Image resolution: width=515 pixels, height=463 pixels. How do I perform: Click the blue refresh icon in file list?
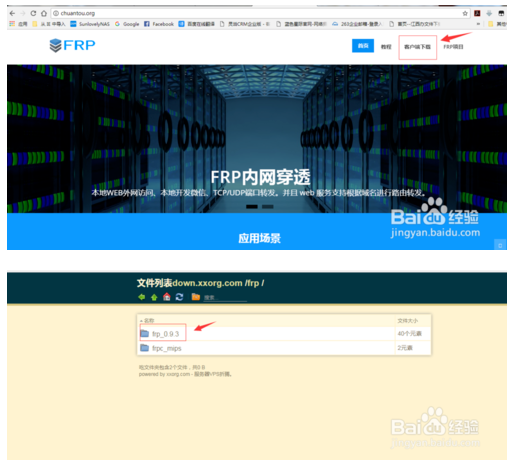point(179,297)
